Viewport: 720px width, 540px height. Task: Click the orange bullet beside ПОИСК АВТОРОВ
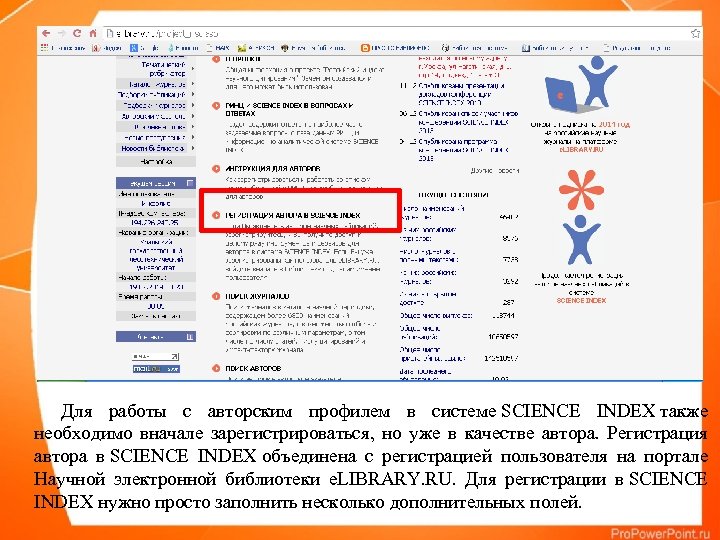(216, 368)
